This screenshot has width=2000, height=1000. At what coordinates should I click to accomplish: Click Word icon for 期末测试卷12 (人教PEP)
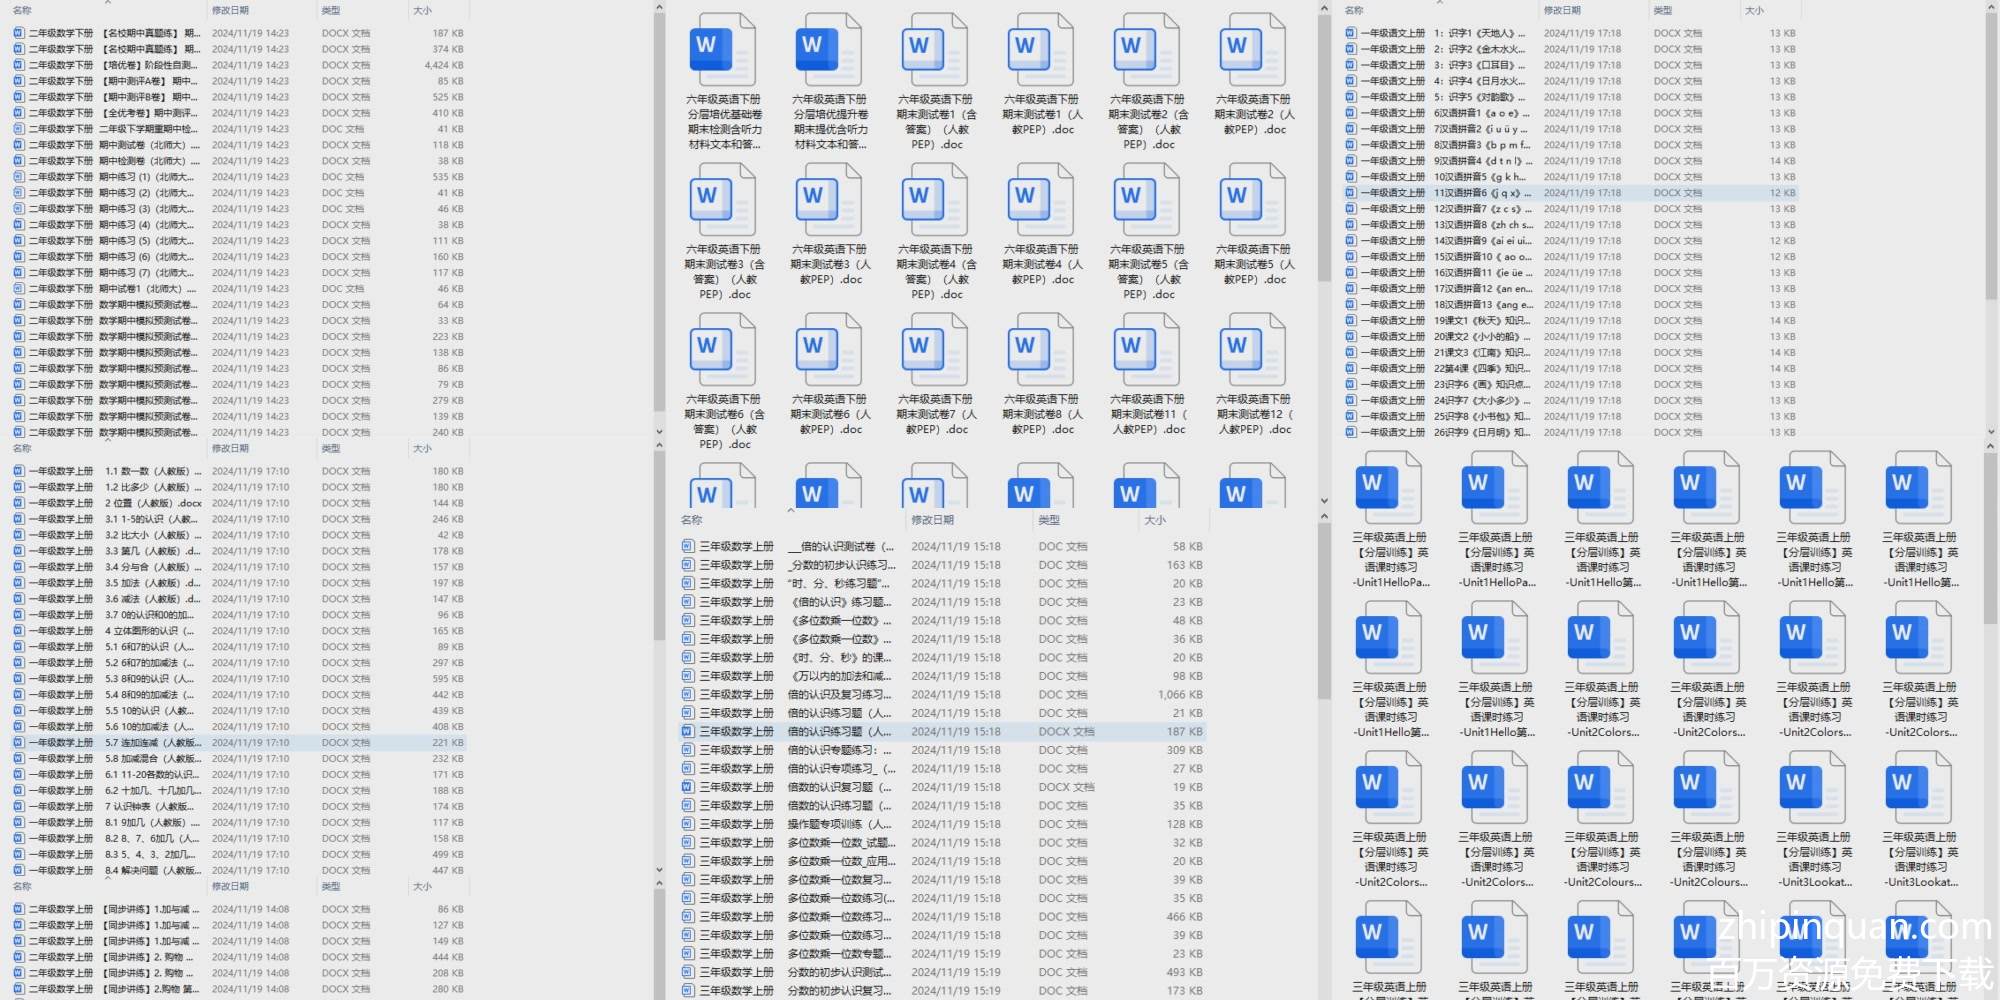point(1252,350)
